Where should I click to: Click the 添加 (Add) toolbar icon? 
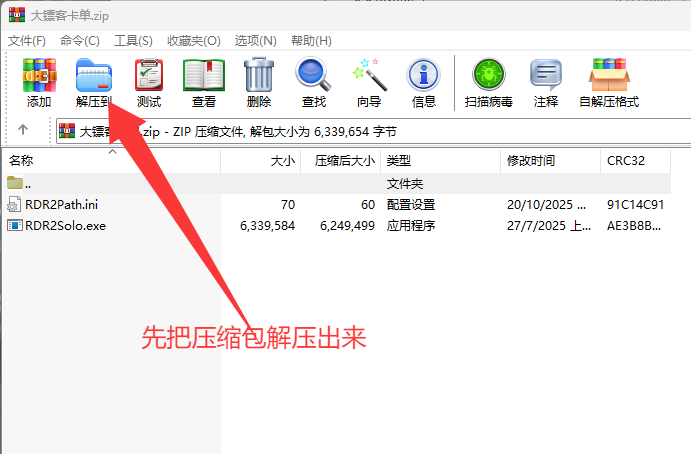39,76
